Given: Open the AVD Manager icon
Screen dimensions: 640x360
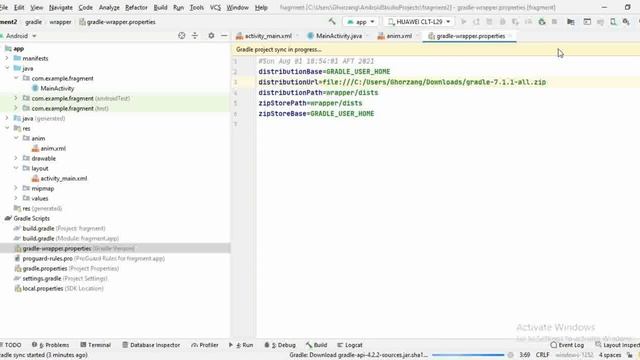Looking at the screenshot, I should pos(613,22).
